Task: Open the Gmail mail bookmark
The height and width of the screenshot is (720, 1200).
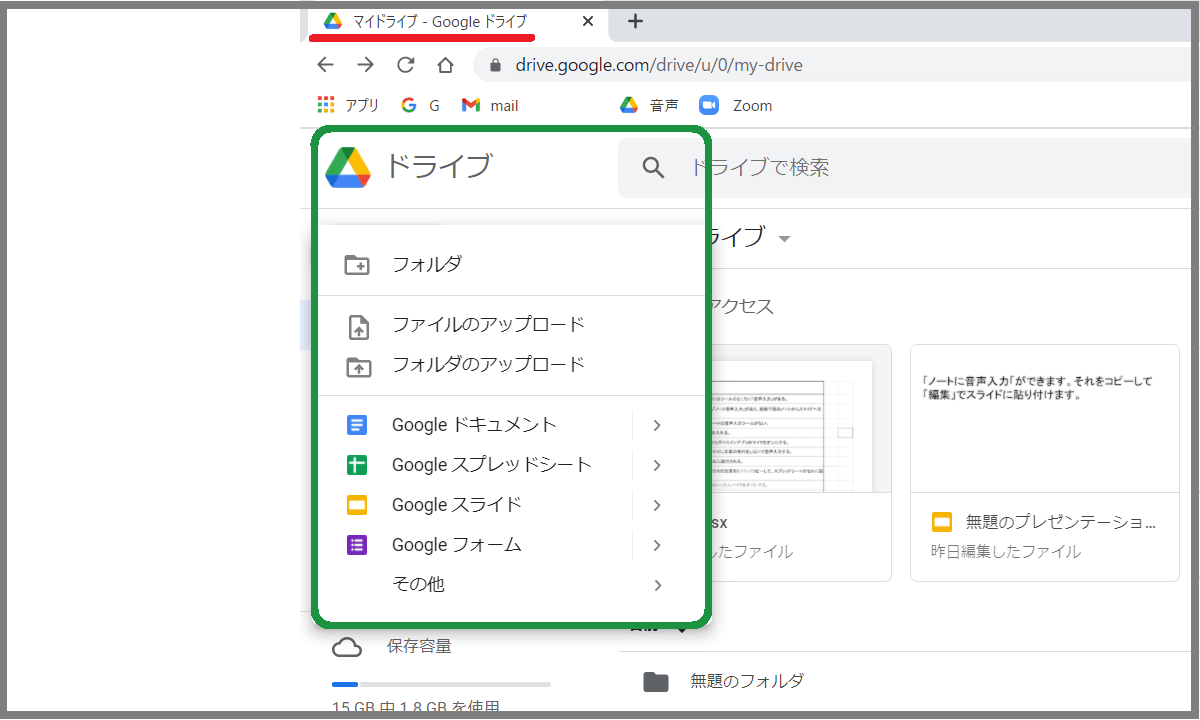Action: coord(490,105)
